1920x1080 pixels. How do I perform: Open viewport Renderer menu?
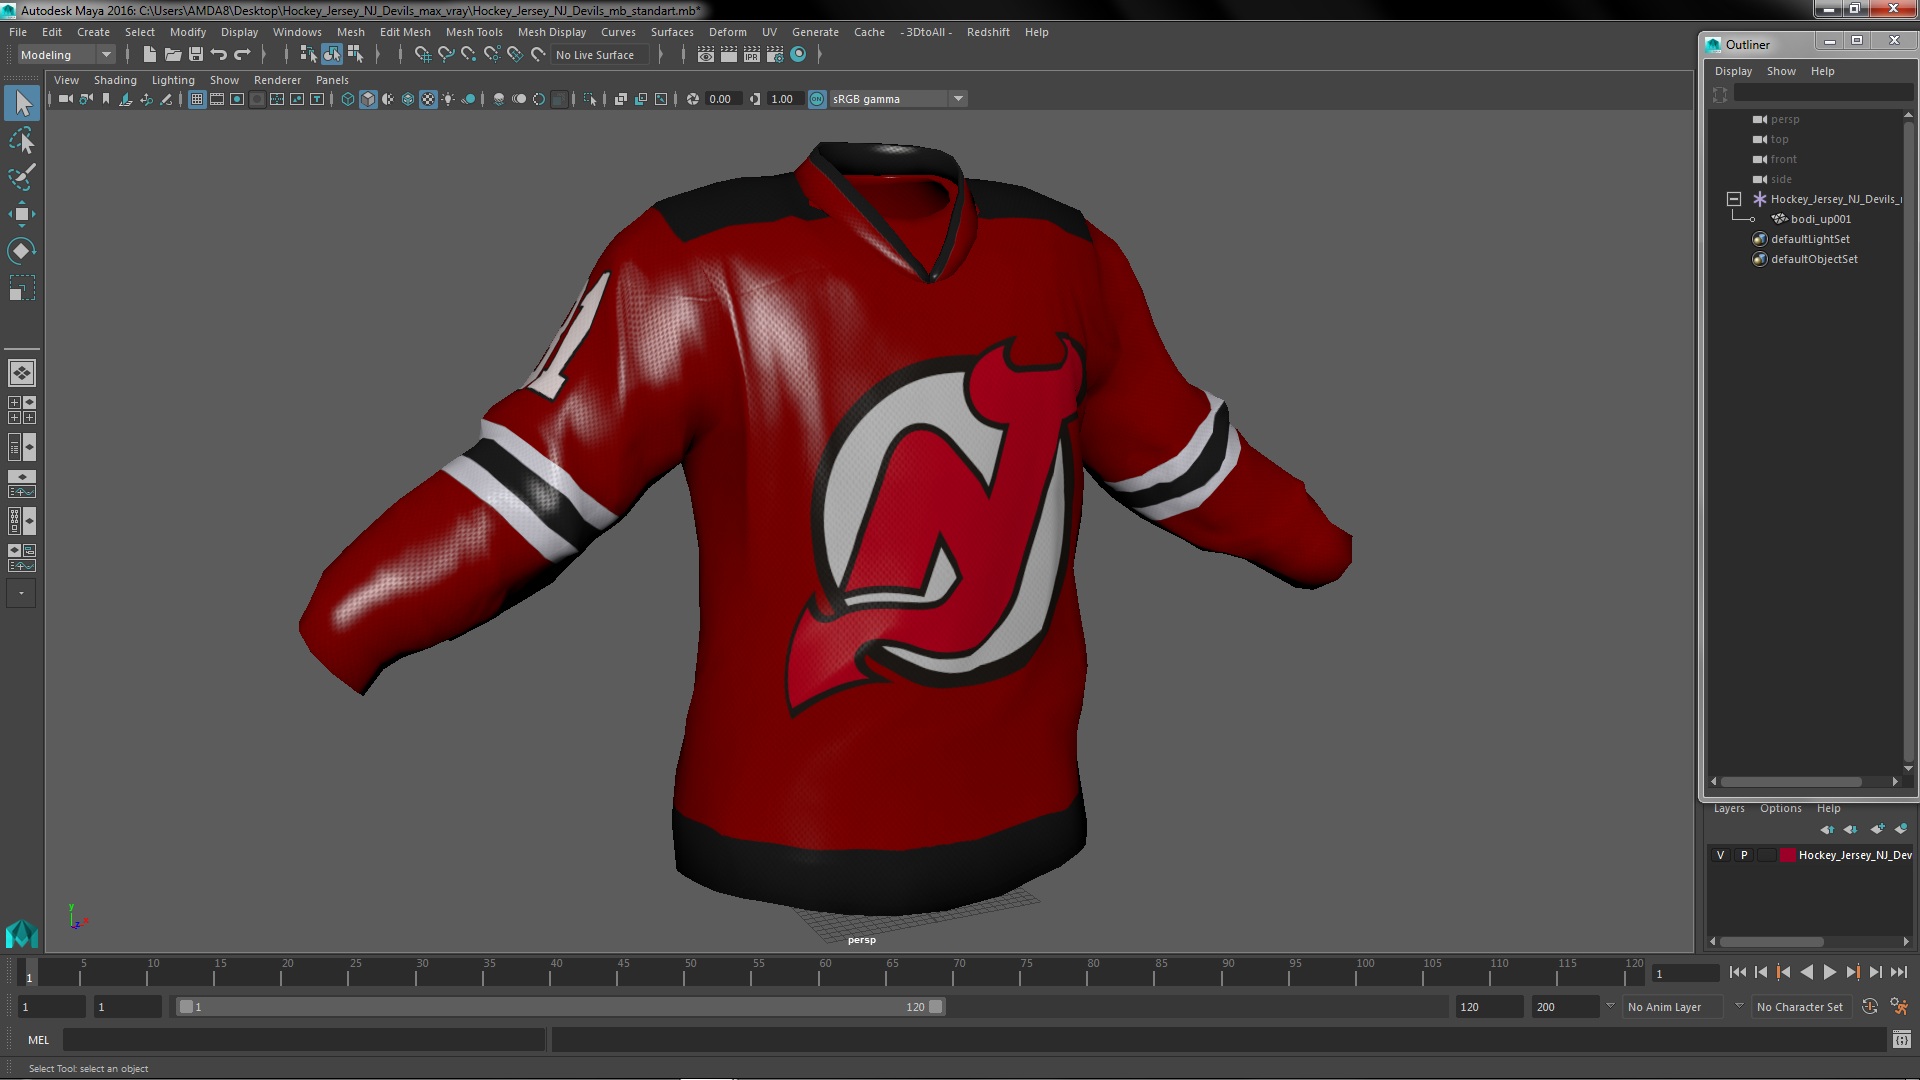click(x=277, y=80)
